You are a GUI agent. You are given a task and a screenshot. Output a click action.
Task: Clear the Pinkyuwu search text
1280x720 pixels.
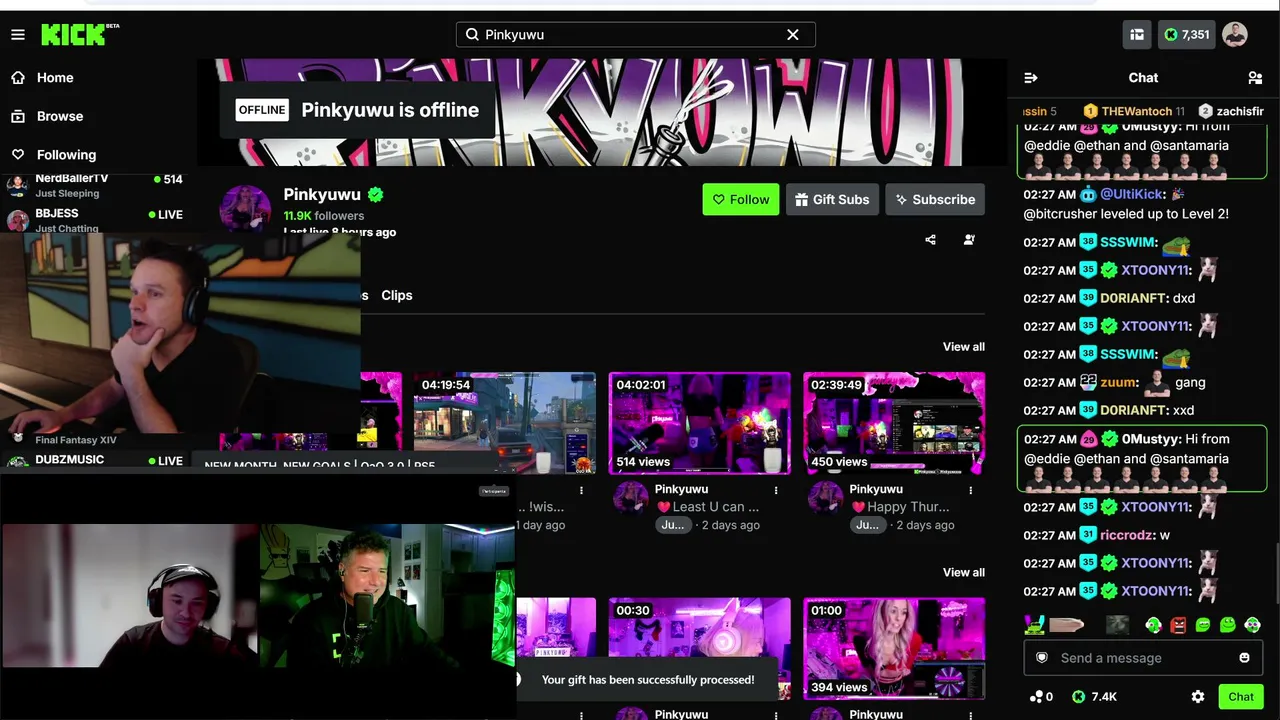point(793,35)
